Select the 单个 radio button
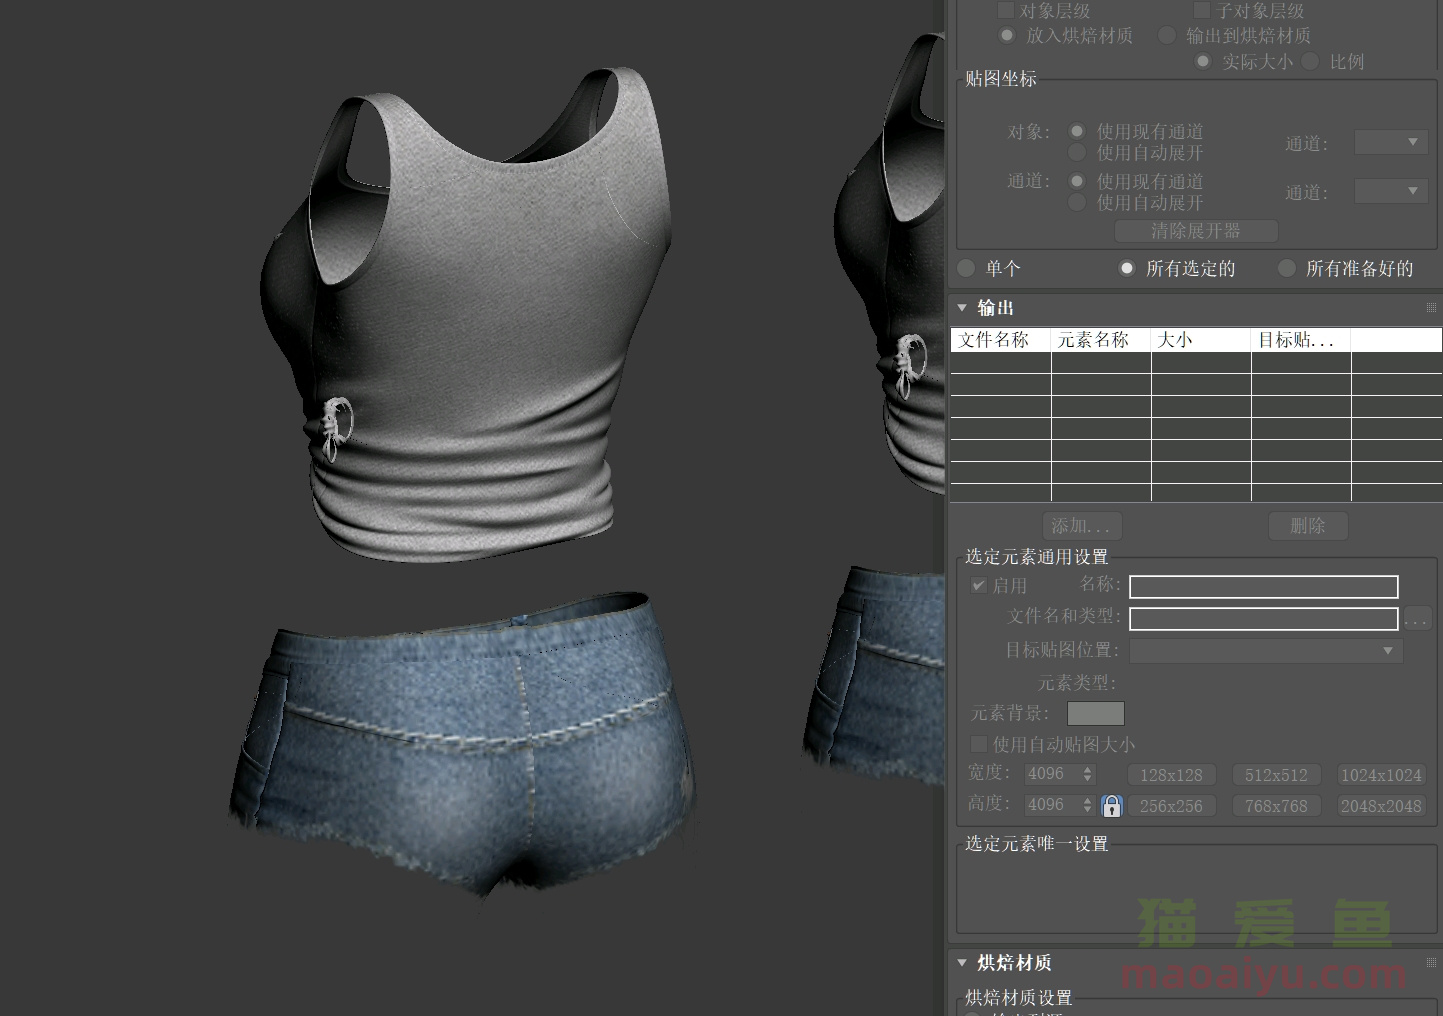 click(966, 268)
